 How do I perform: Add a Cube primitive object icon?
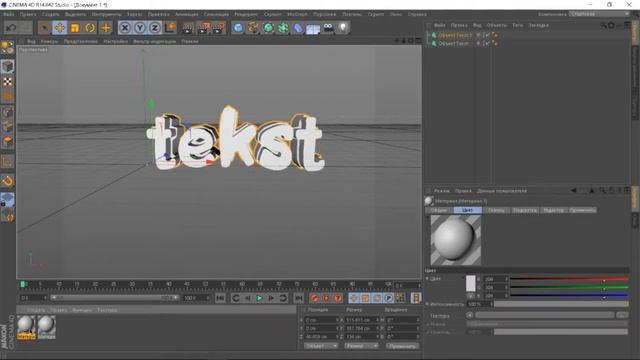[238, 28]
